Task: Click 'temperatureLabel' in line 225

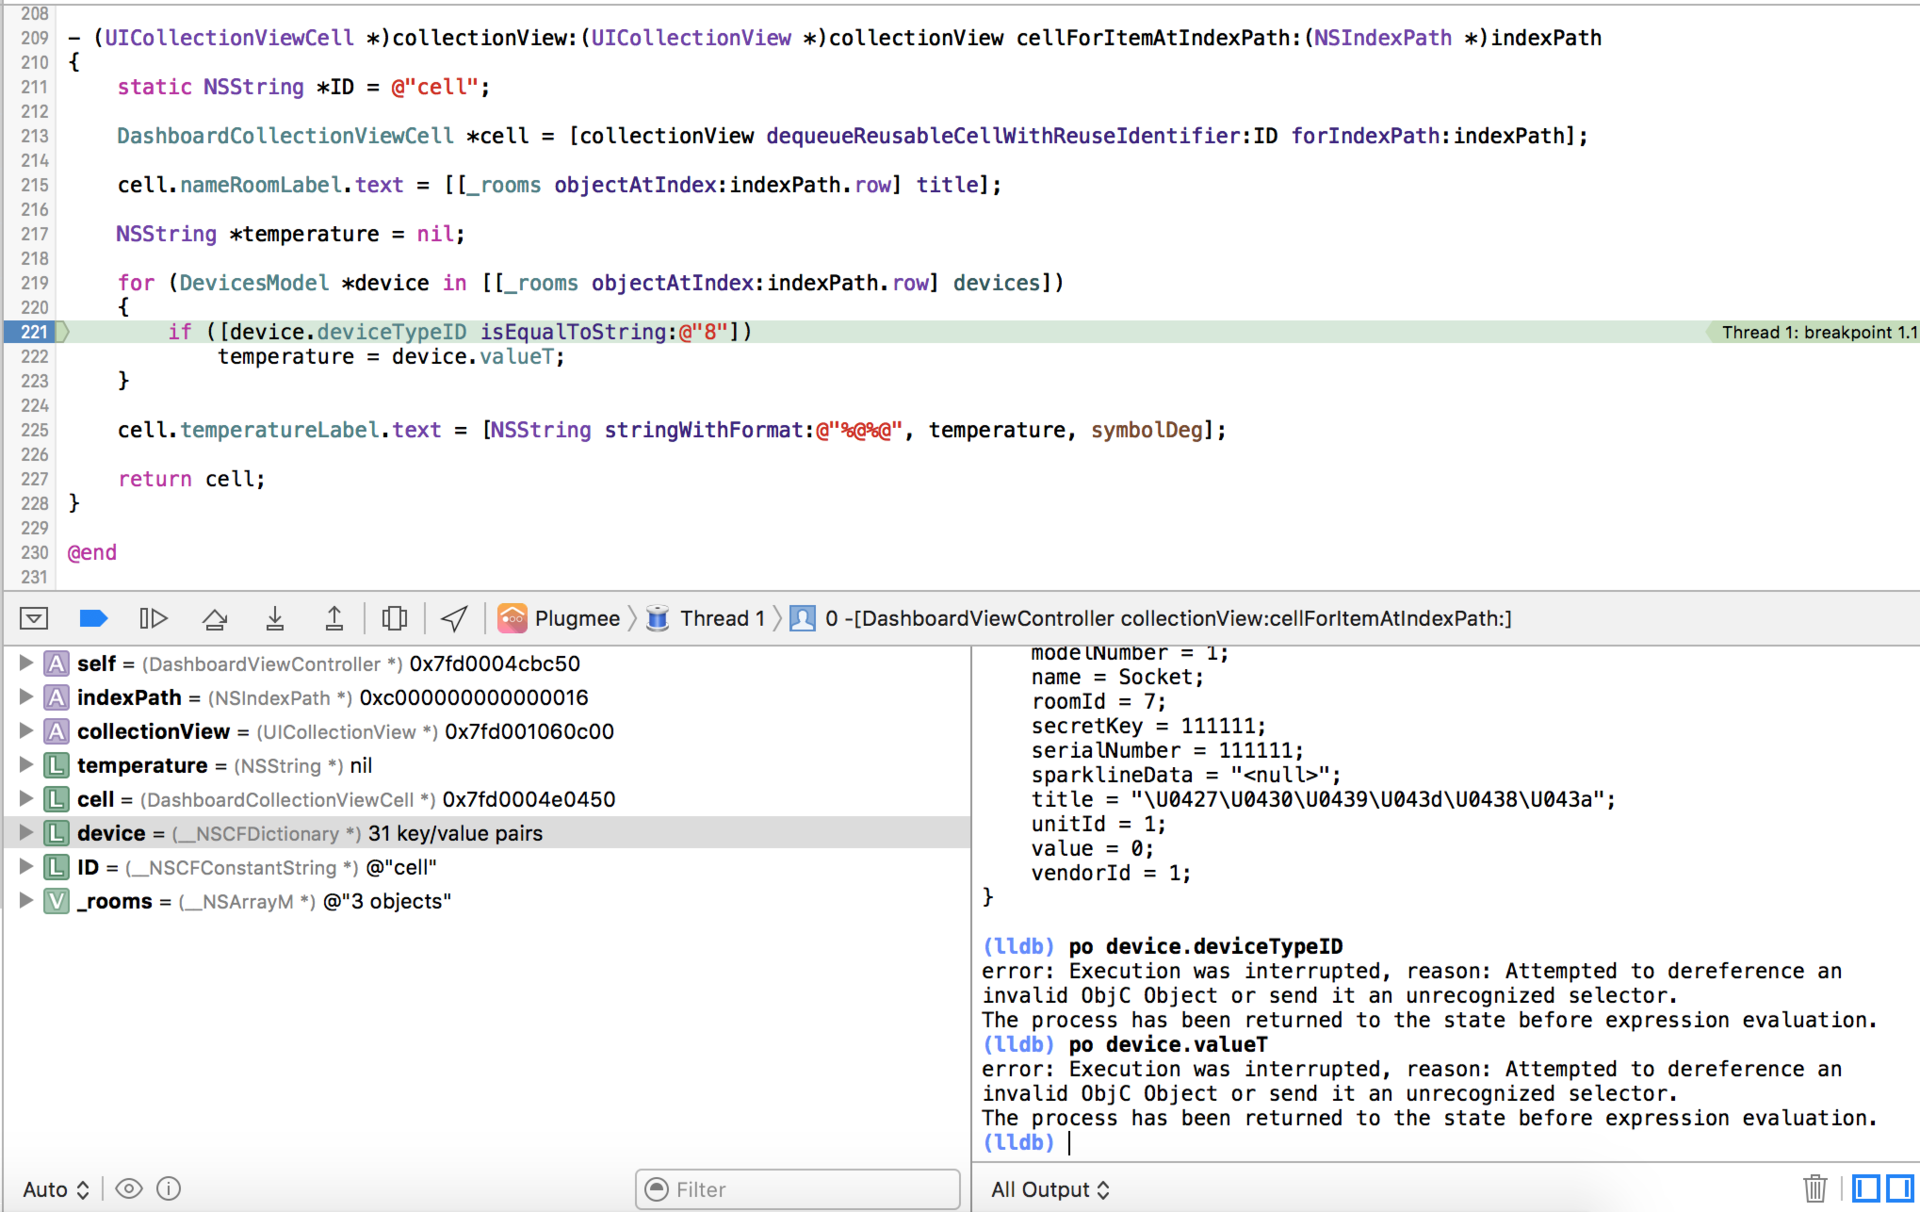Action: click(280, 429)
